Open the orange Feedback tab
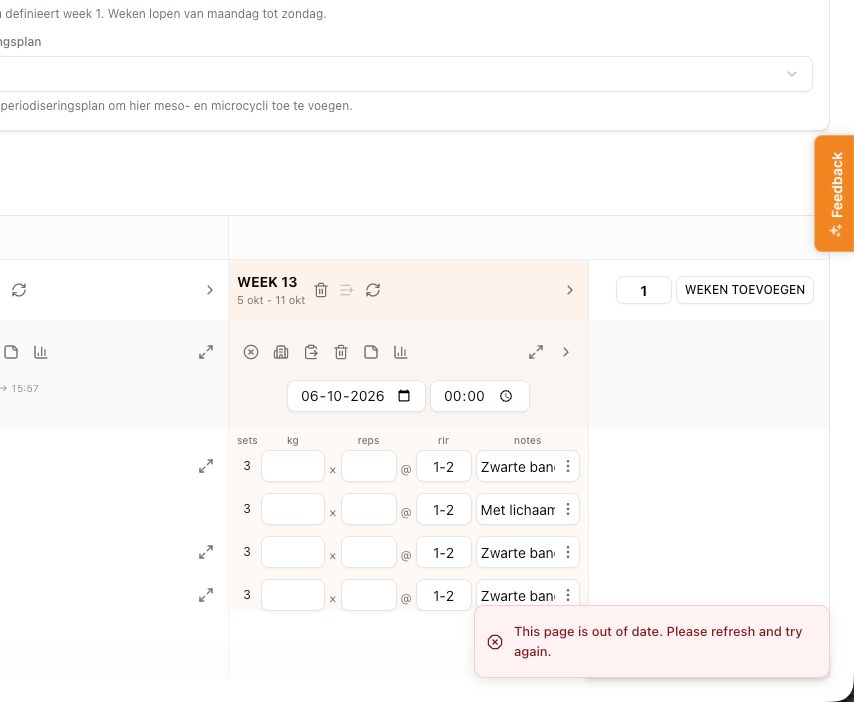Viewport: 854px width, 702px height. click(x=835, y=193)
